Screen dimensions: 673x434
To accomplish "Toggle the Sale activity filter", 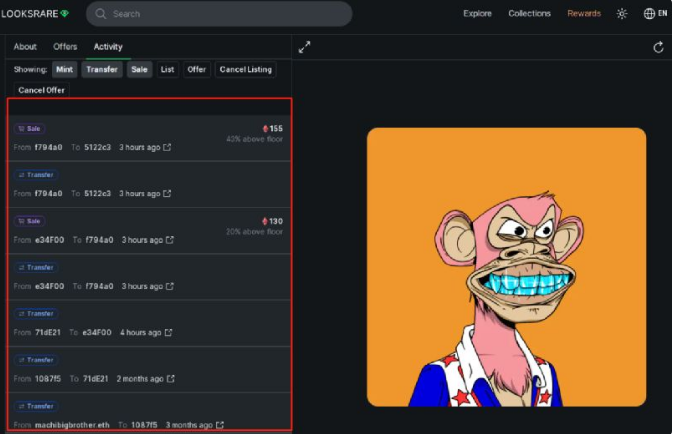I will [139, 70].
